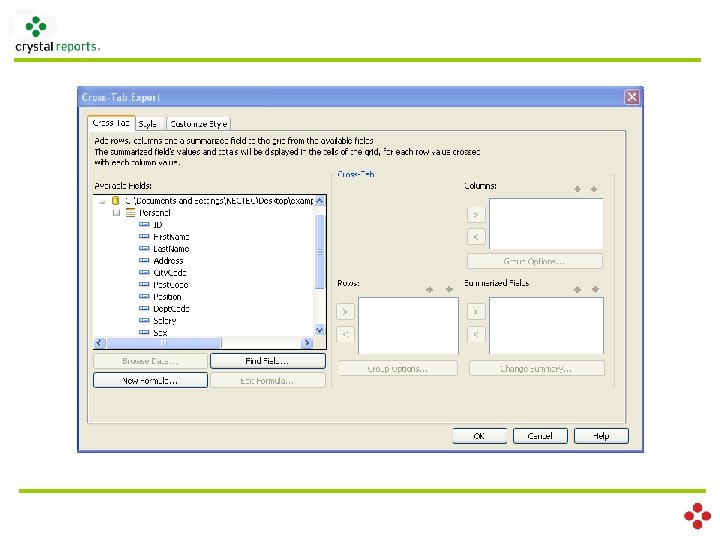The image size is (720, 540).
Task: Add field to Summarized Fields with arrow
Action: point(476,312)
